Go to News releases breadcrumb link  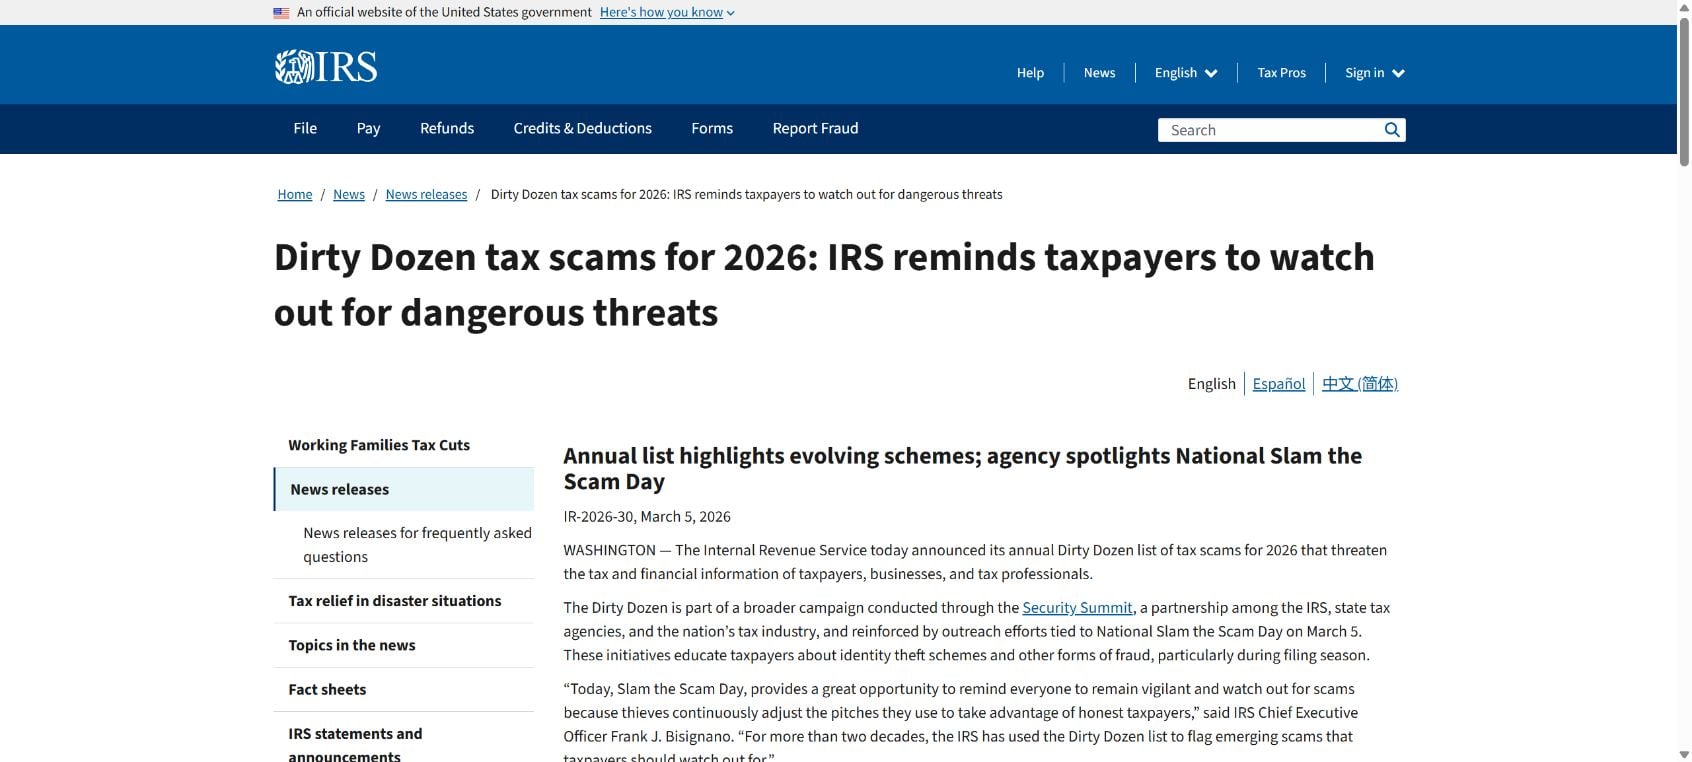tap(426, 194)
